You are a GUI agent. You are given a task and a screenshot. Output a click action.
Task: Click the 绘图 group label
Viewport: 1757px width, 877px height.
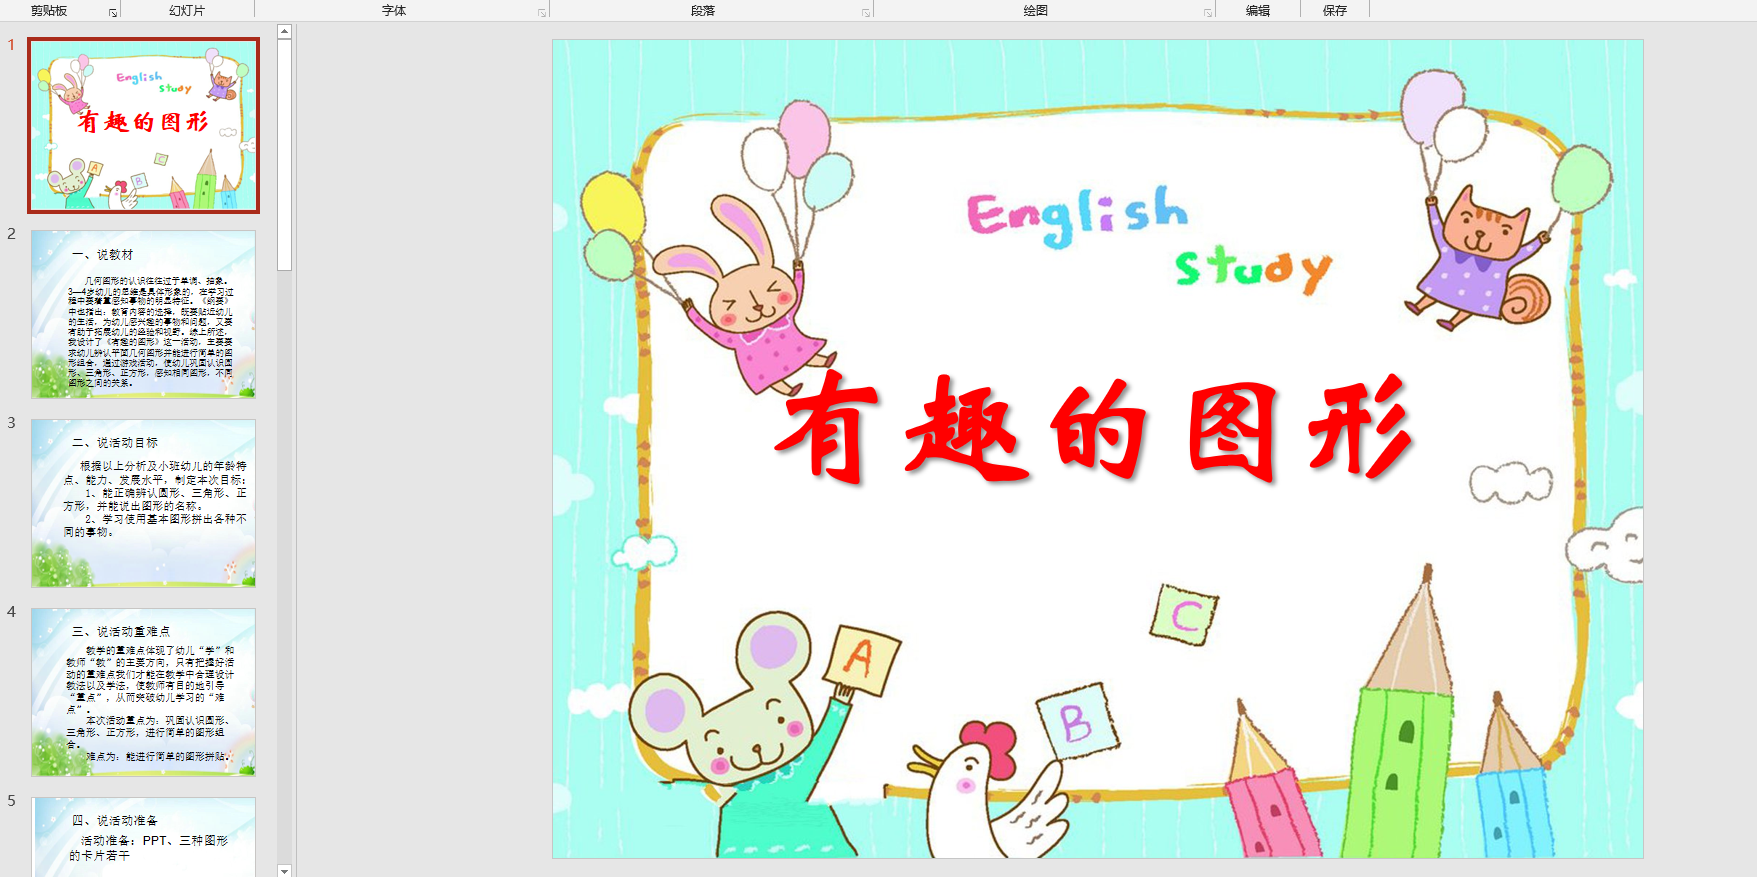point(1036,11)
